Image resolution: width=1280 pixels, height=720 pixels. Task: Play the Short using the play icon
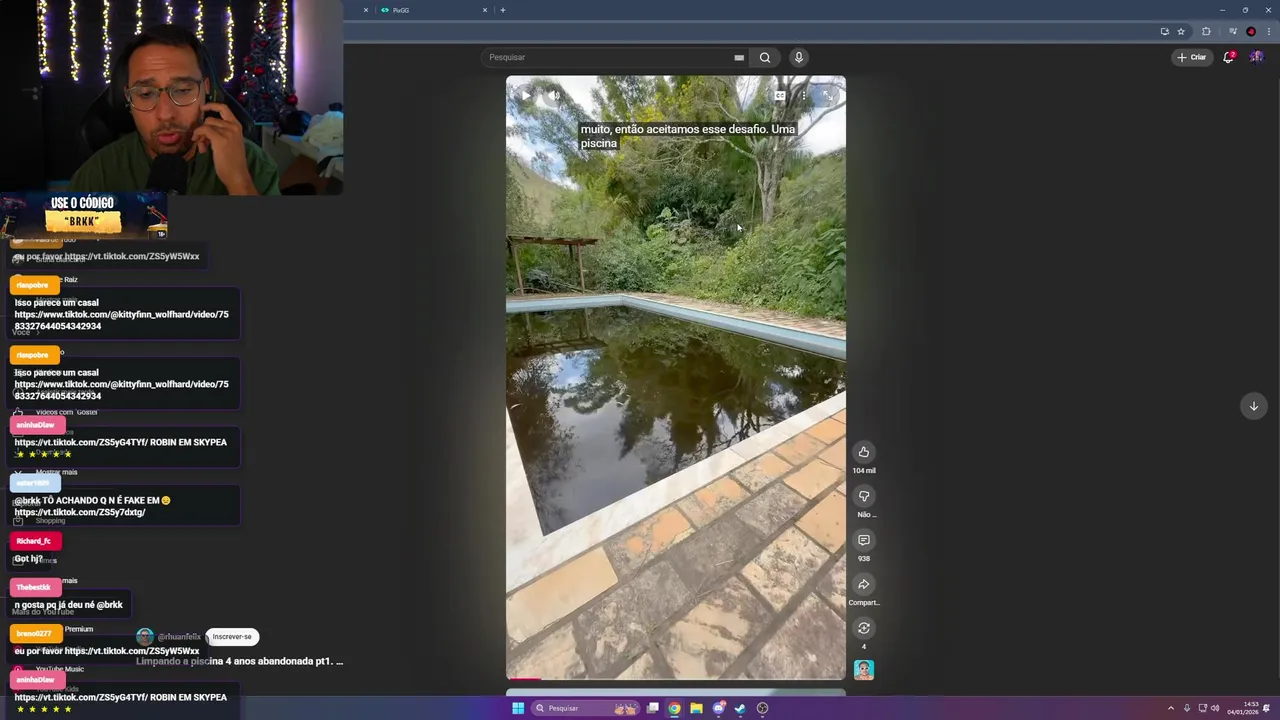coord(526,96)
